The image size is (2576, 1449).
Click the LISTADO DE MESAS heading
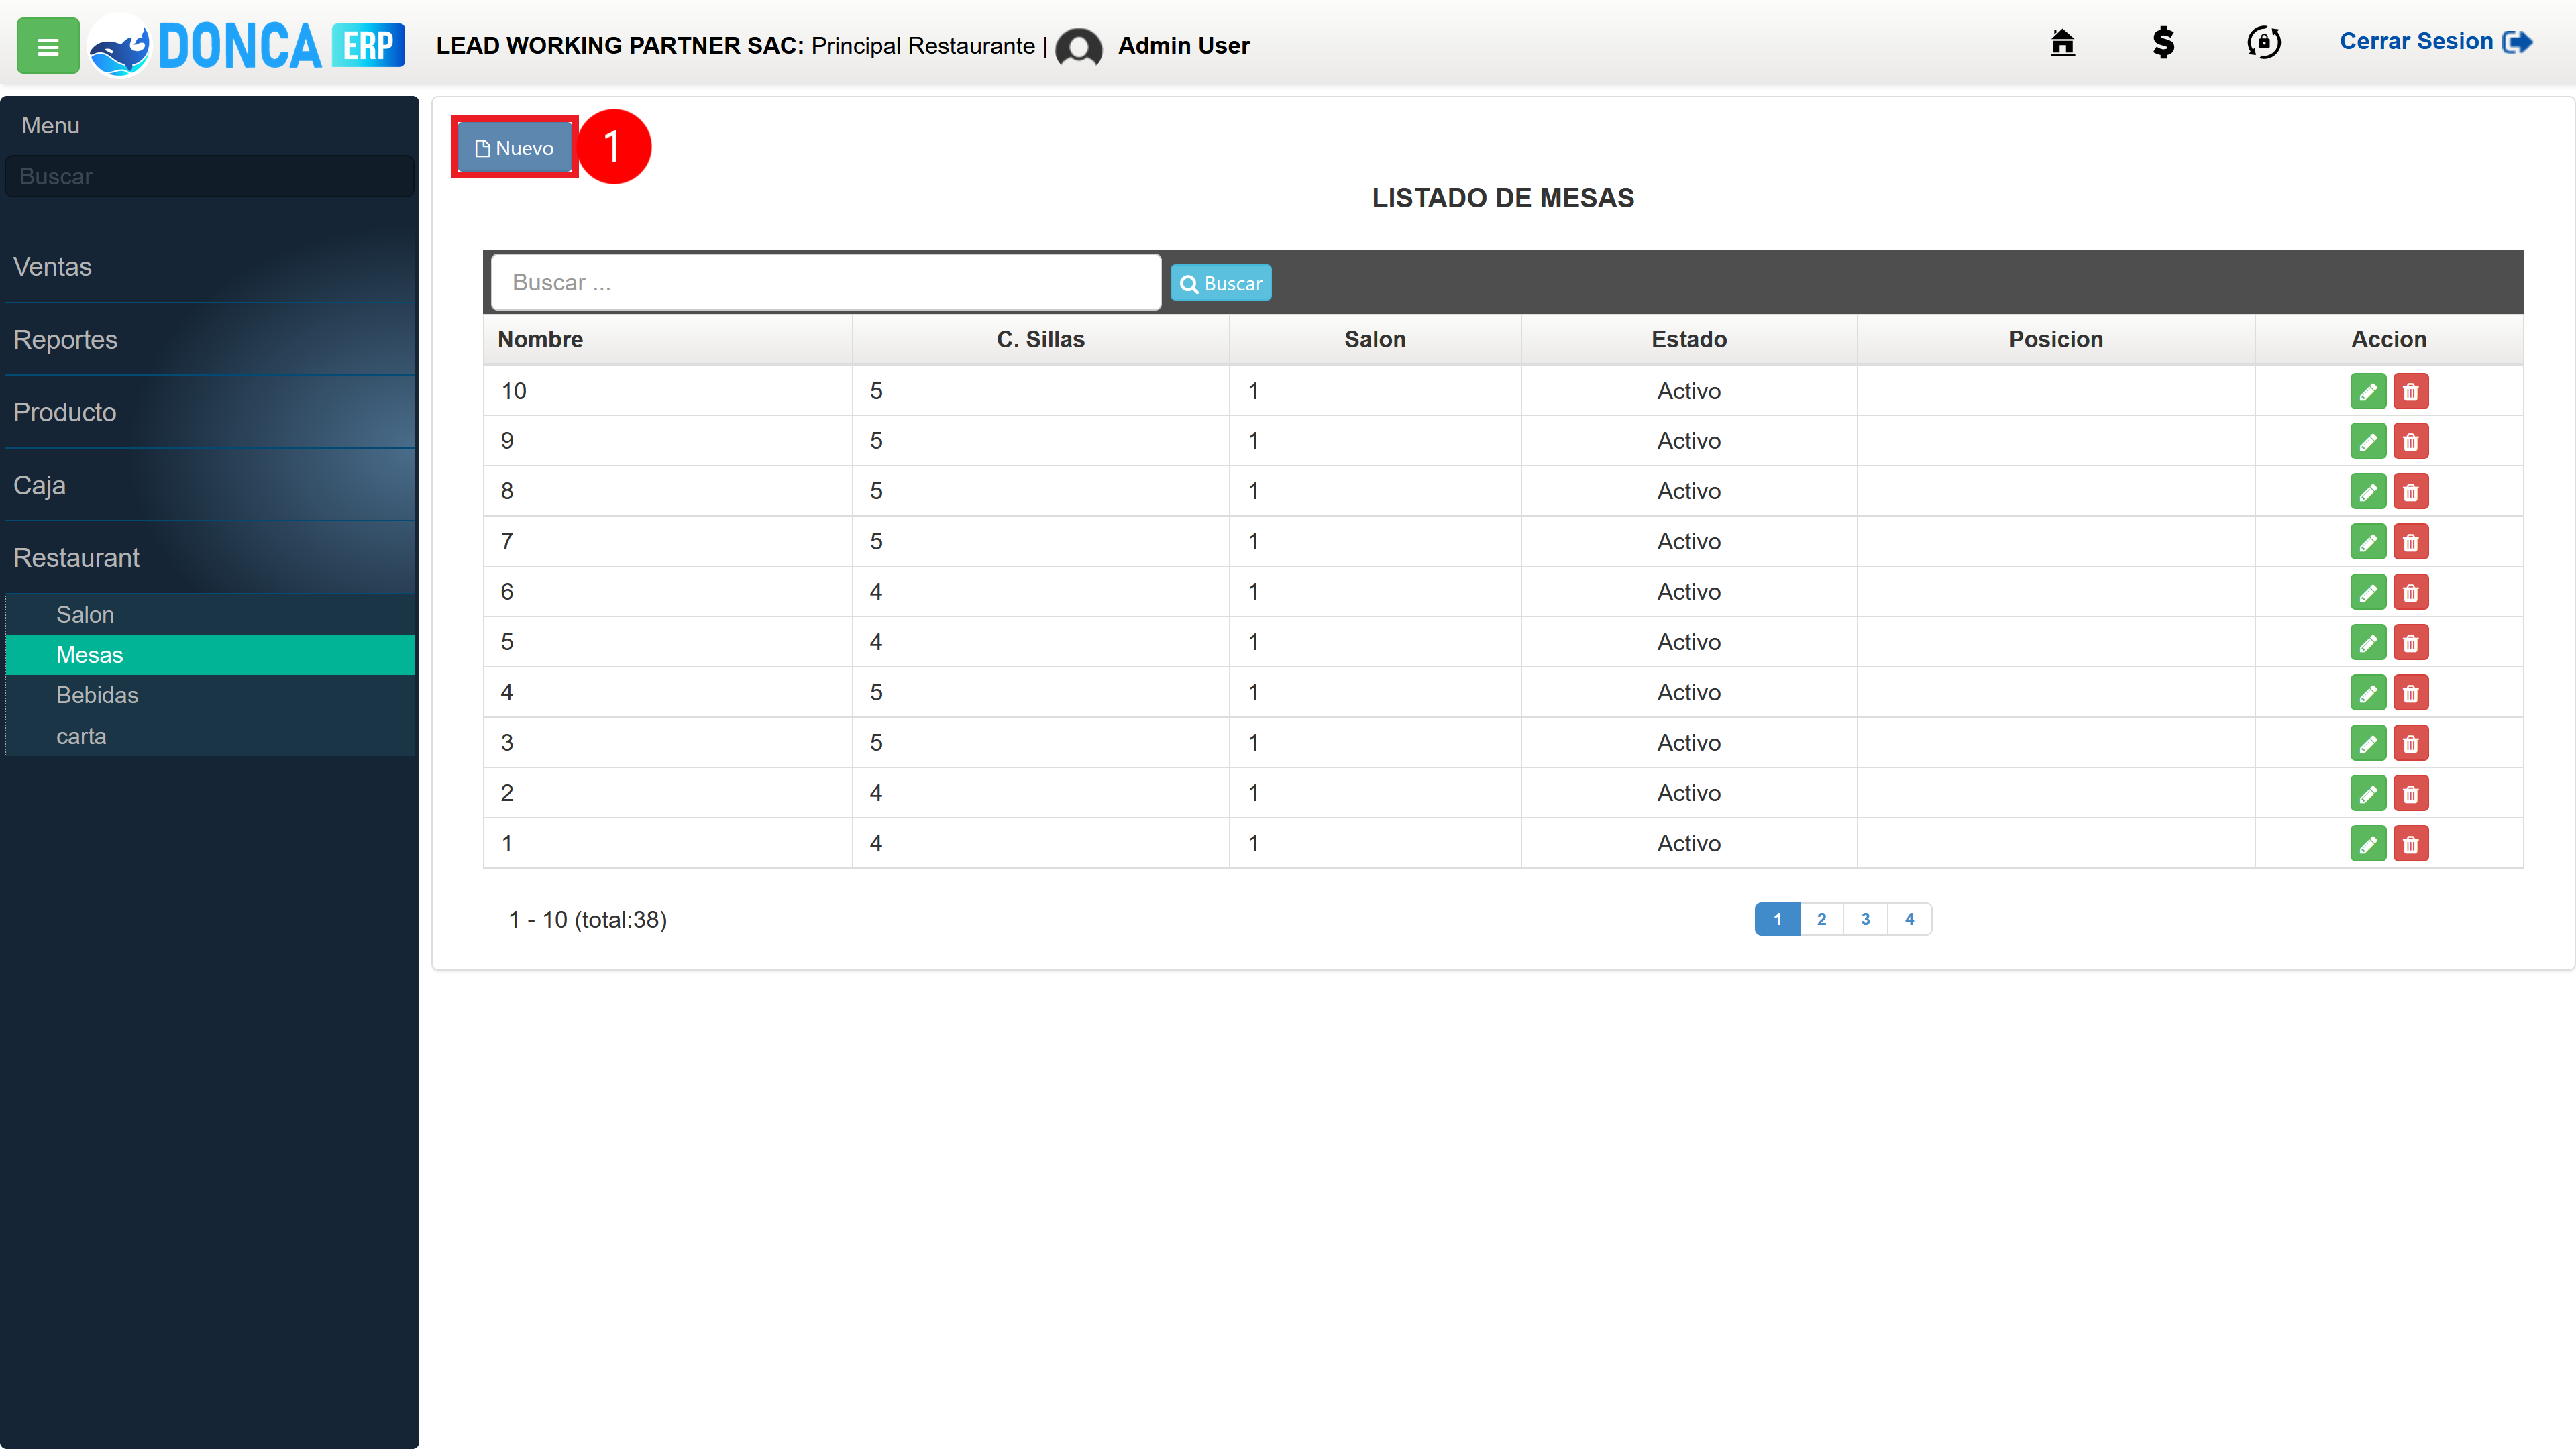point(1503,197)
